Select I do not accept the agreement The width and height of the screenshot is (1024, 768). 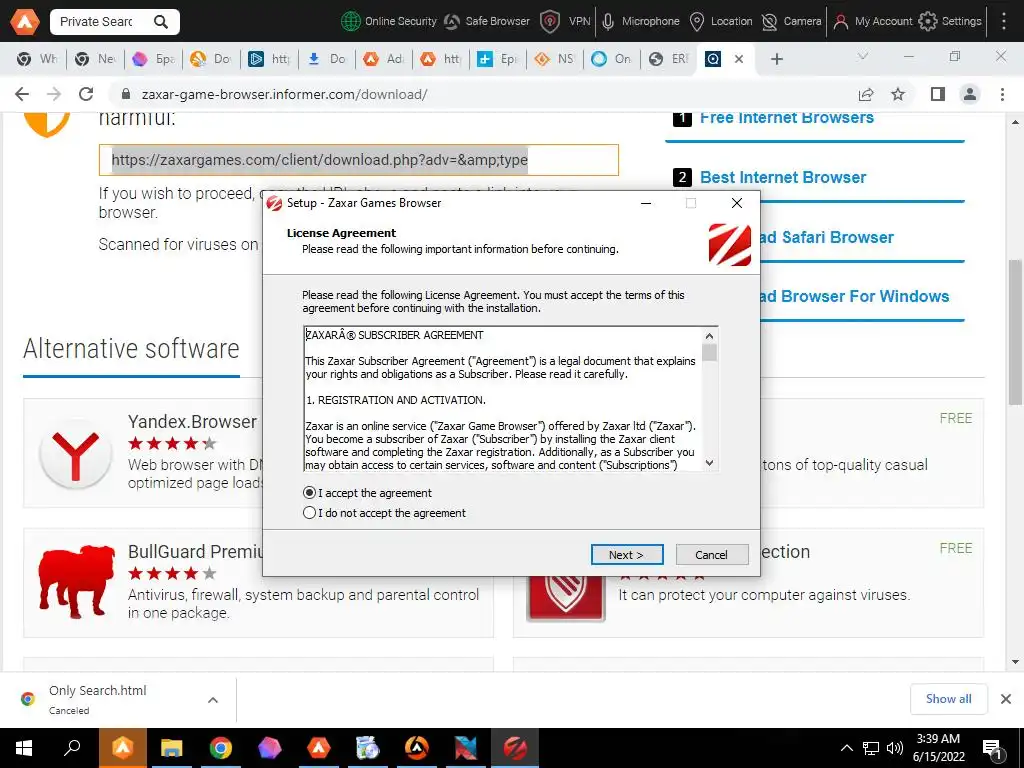point(385,513)
